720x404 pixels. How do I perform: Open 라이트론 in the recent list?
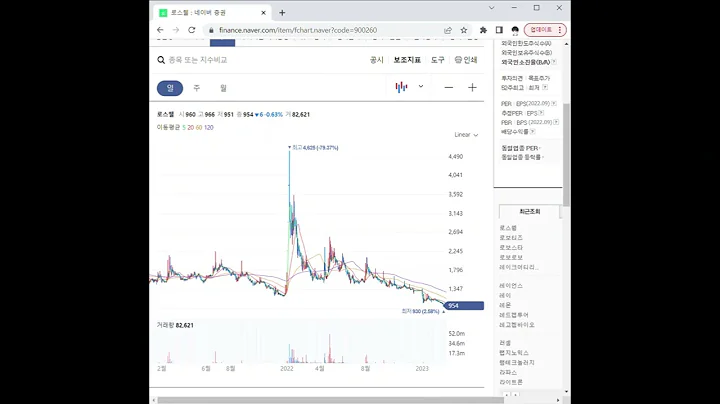pos(511,382)
